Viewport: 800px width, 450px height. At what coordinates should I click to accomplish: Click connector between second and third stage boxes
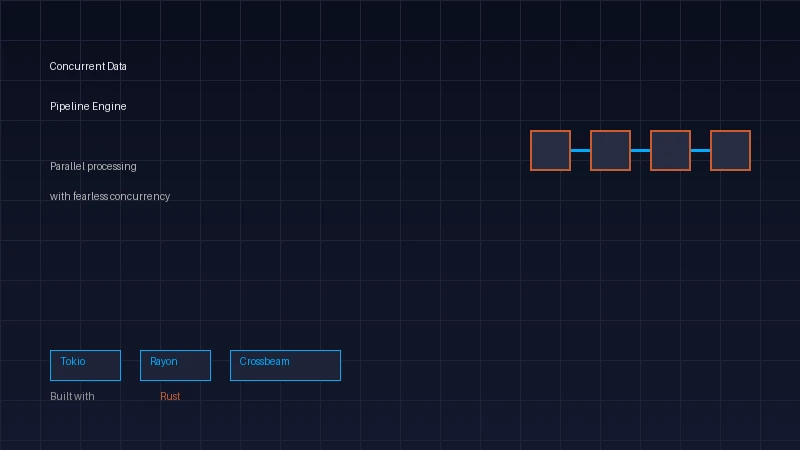click(x=640, y=150)
